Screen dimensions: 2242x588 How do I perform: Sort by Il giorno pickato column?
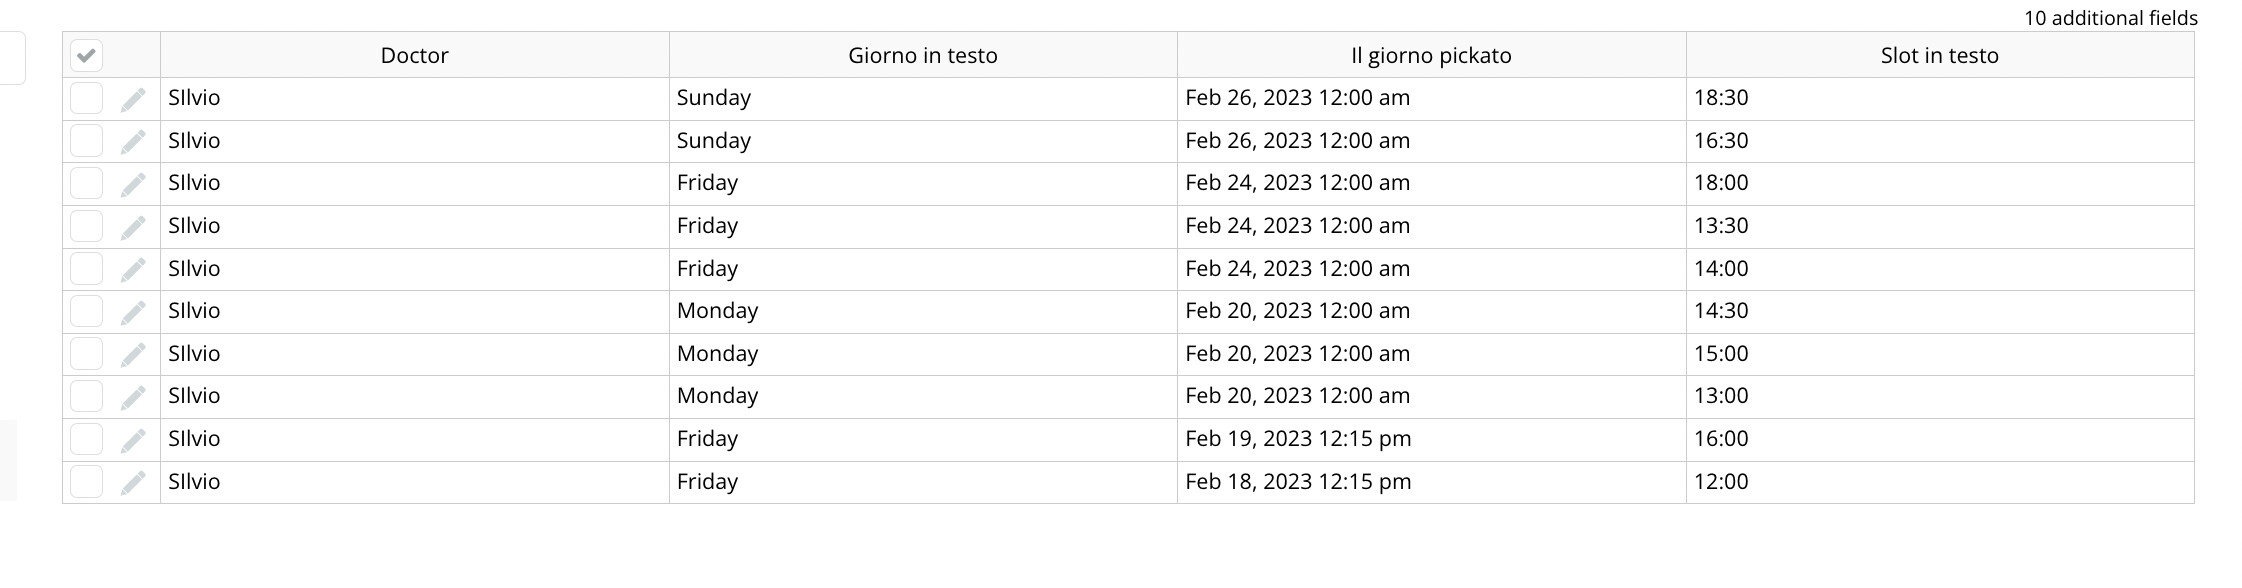click(x=1431, y=55)
